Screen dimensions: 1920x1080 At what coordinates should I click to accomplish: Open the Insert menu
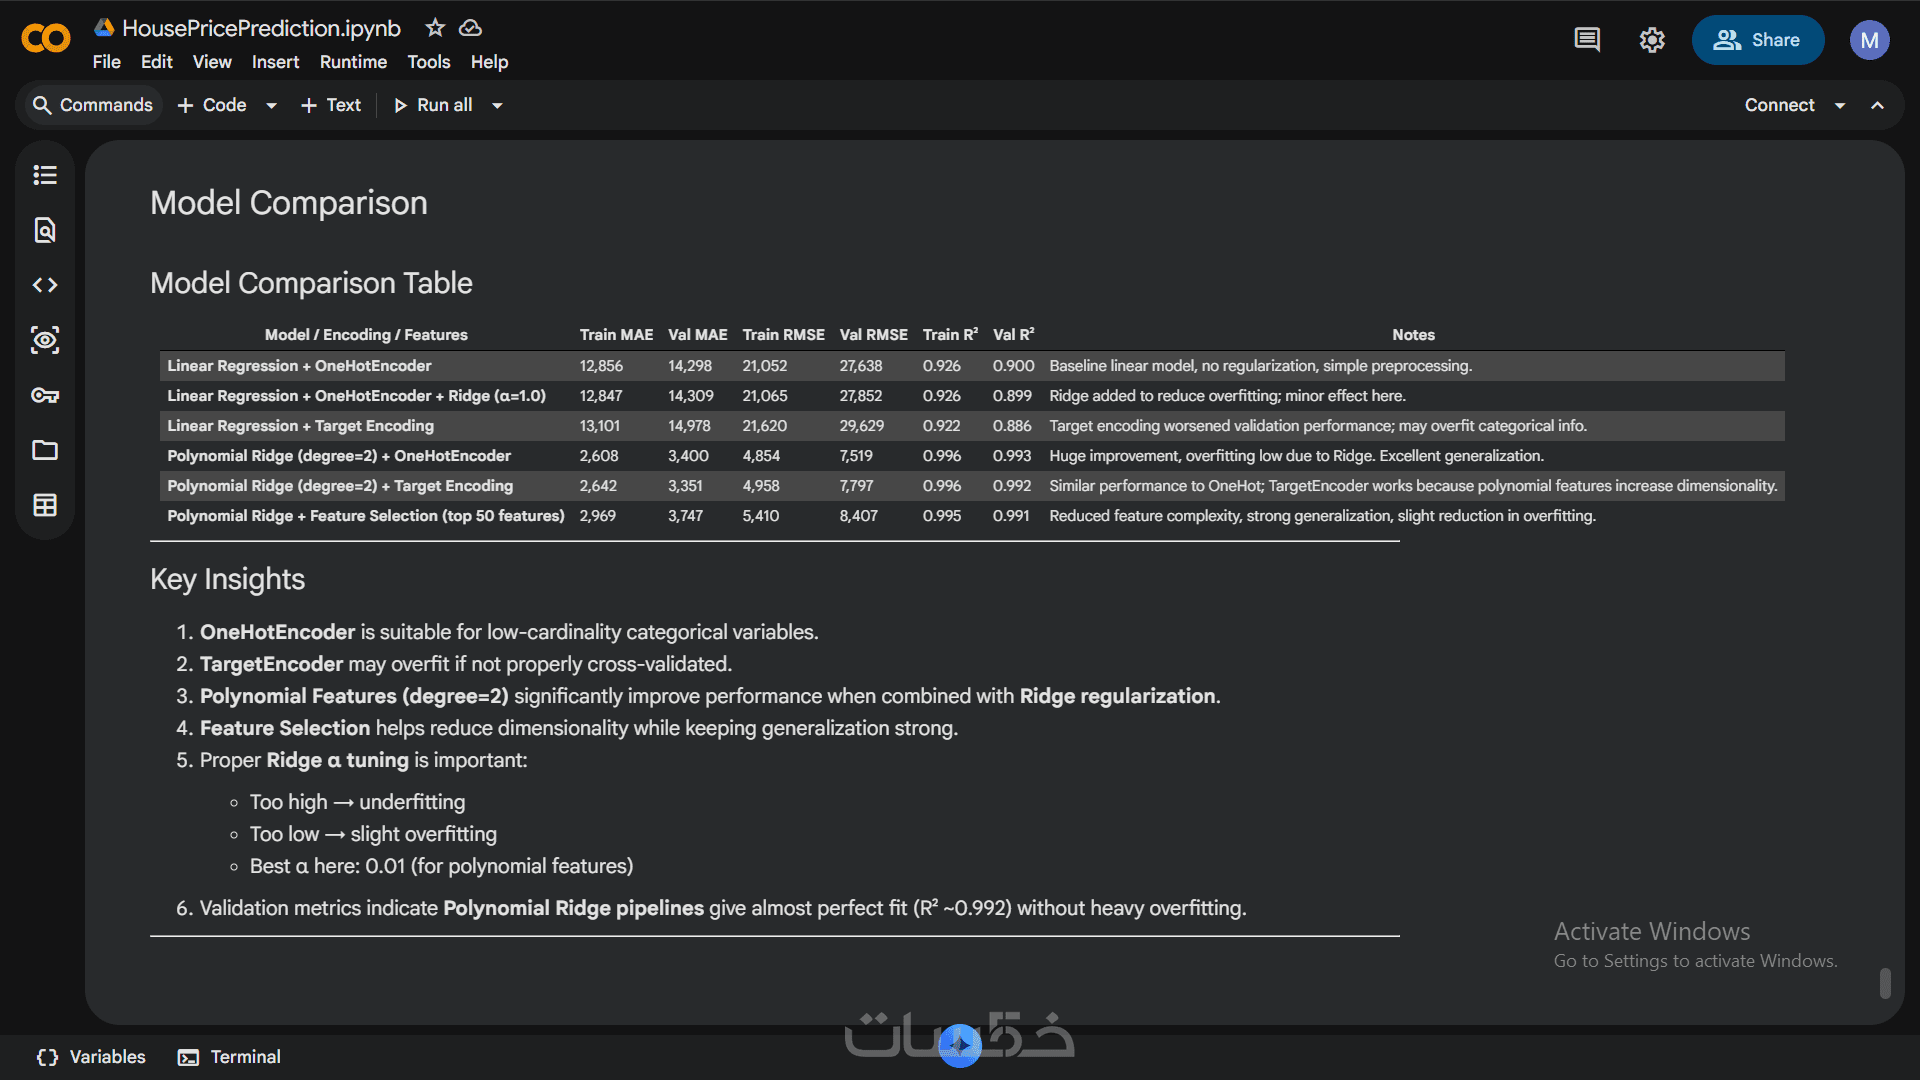(275, 62)
